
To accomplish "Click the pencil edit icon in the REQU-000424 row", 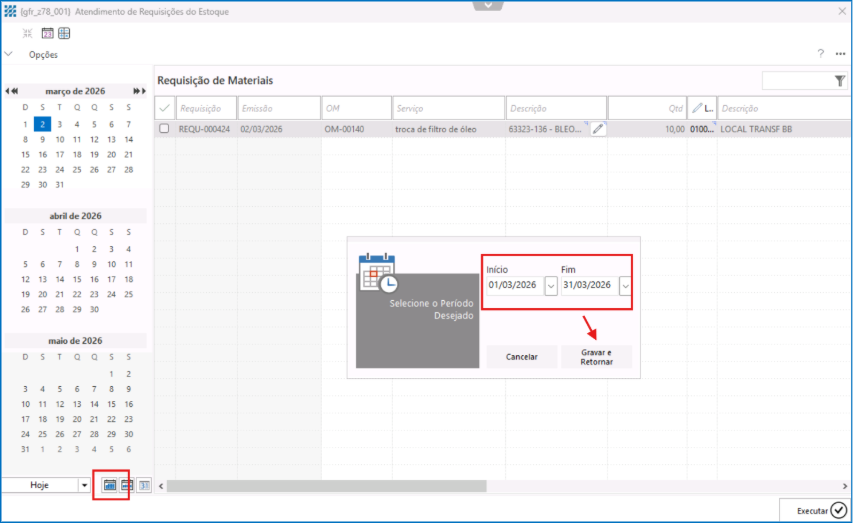I will pos(598,129).
